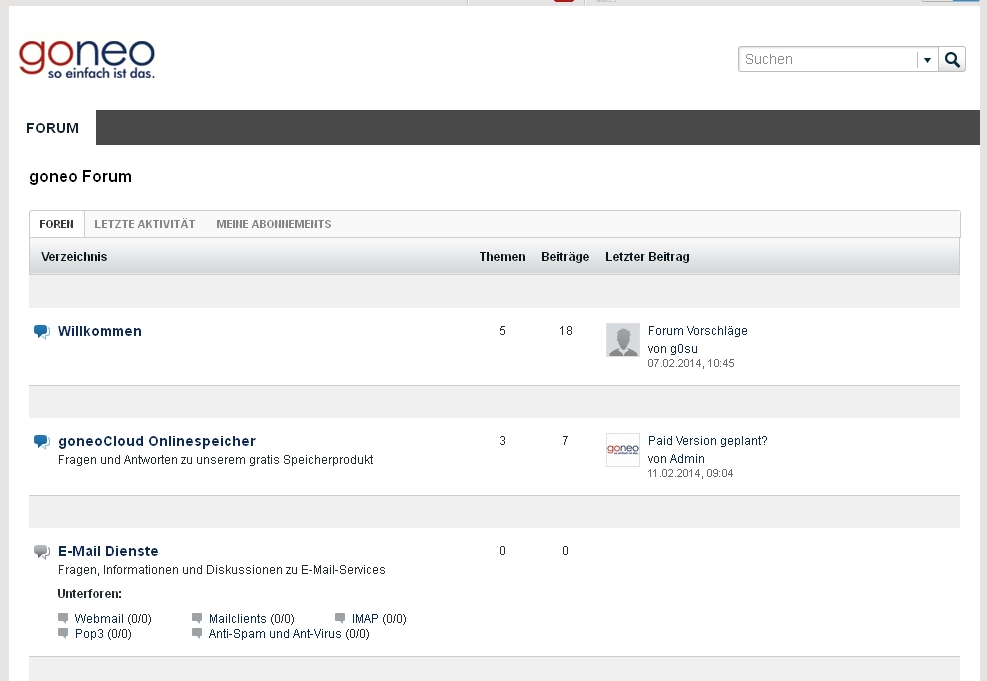The image size is (987, 681).
Task: Click the Webmail subforum icon
Action: pyautogui.click(x=63, y=618)
